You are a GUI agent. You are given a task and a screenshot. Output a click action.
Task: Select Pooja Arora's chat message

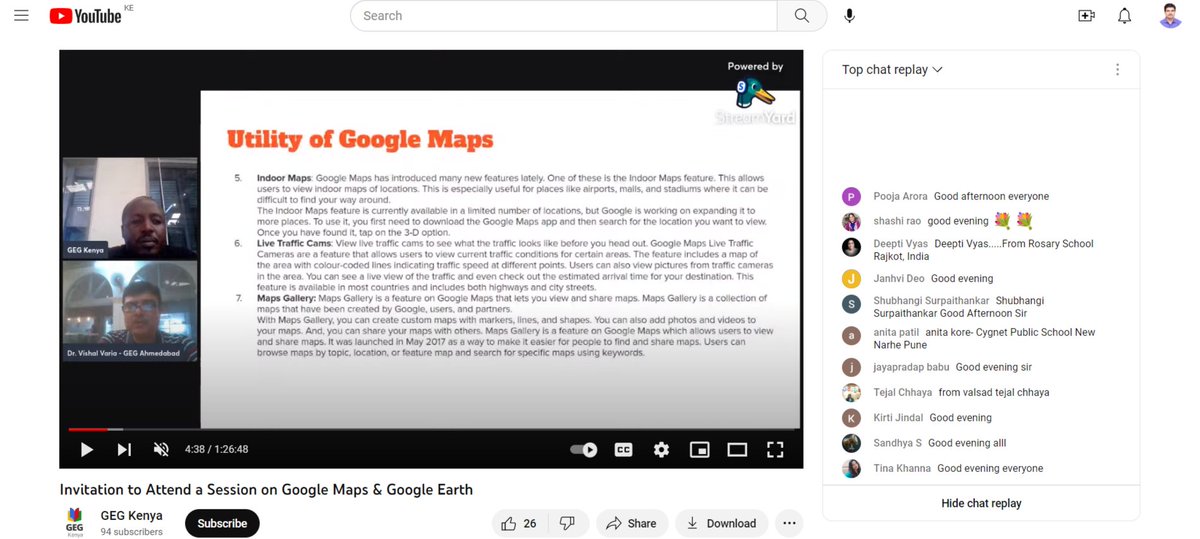pyautogui.click(x=991, y=197)
